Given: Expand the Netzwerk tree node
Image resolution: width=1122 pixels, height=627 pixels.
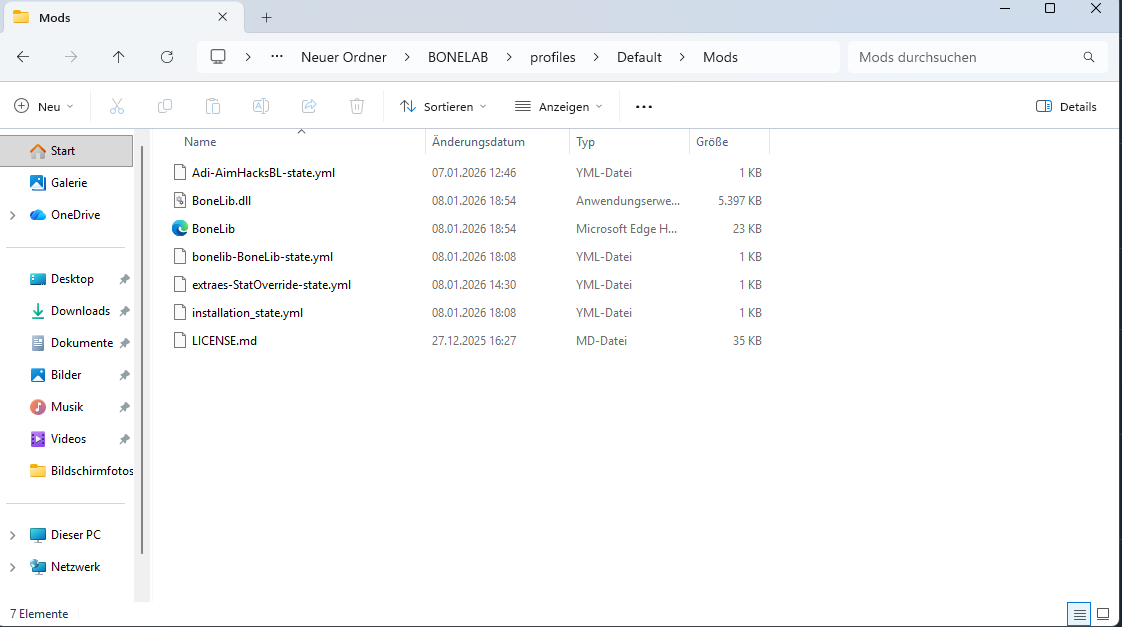Looking at the screenshot, I should [x=12, y=567].
